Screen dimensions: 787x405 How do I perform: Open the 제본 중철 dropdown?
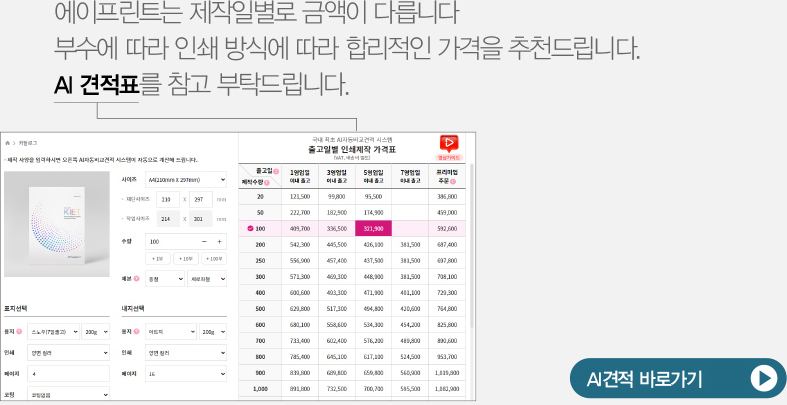(x=165, y=279)
